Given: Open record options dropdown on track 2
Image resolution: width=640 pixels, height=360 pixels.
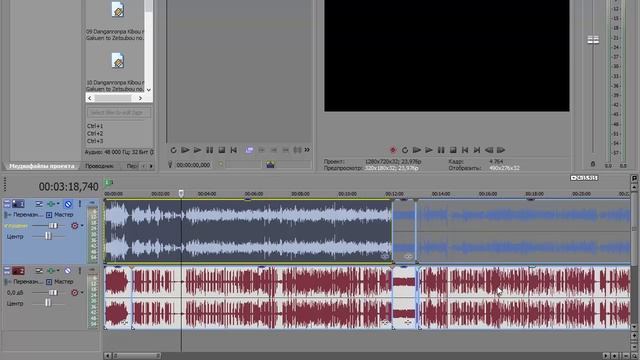Looking at the screenshot, I should pyautogui.click(x=82, y=293).
